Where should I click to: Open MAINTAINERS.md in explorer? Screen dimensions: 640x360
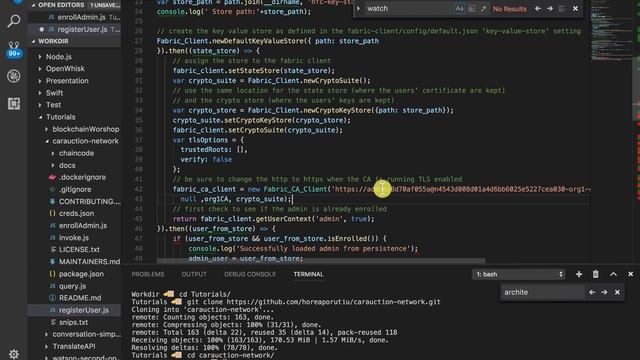pos(74,262)
